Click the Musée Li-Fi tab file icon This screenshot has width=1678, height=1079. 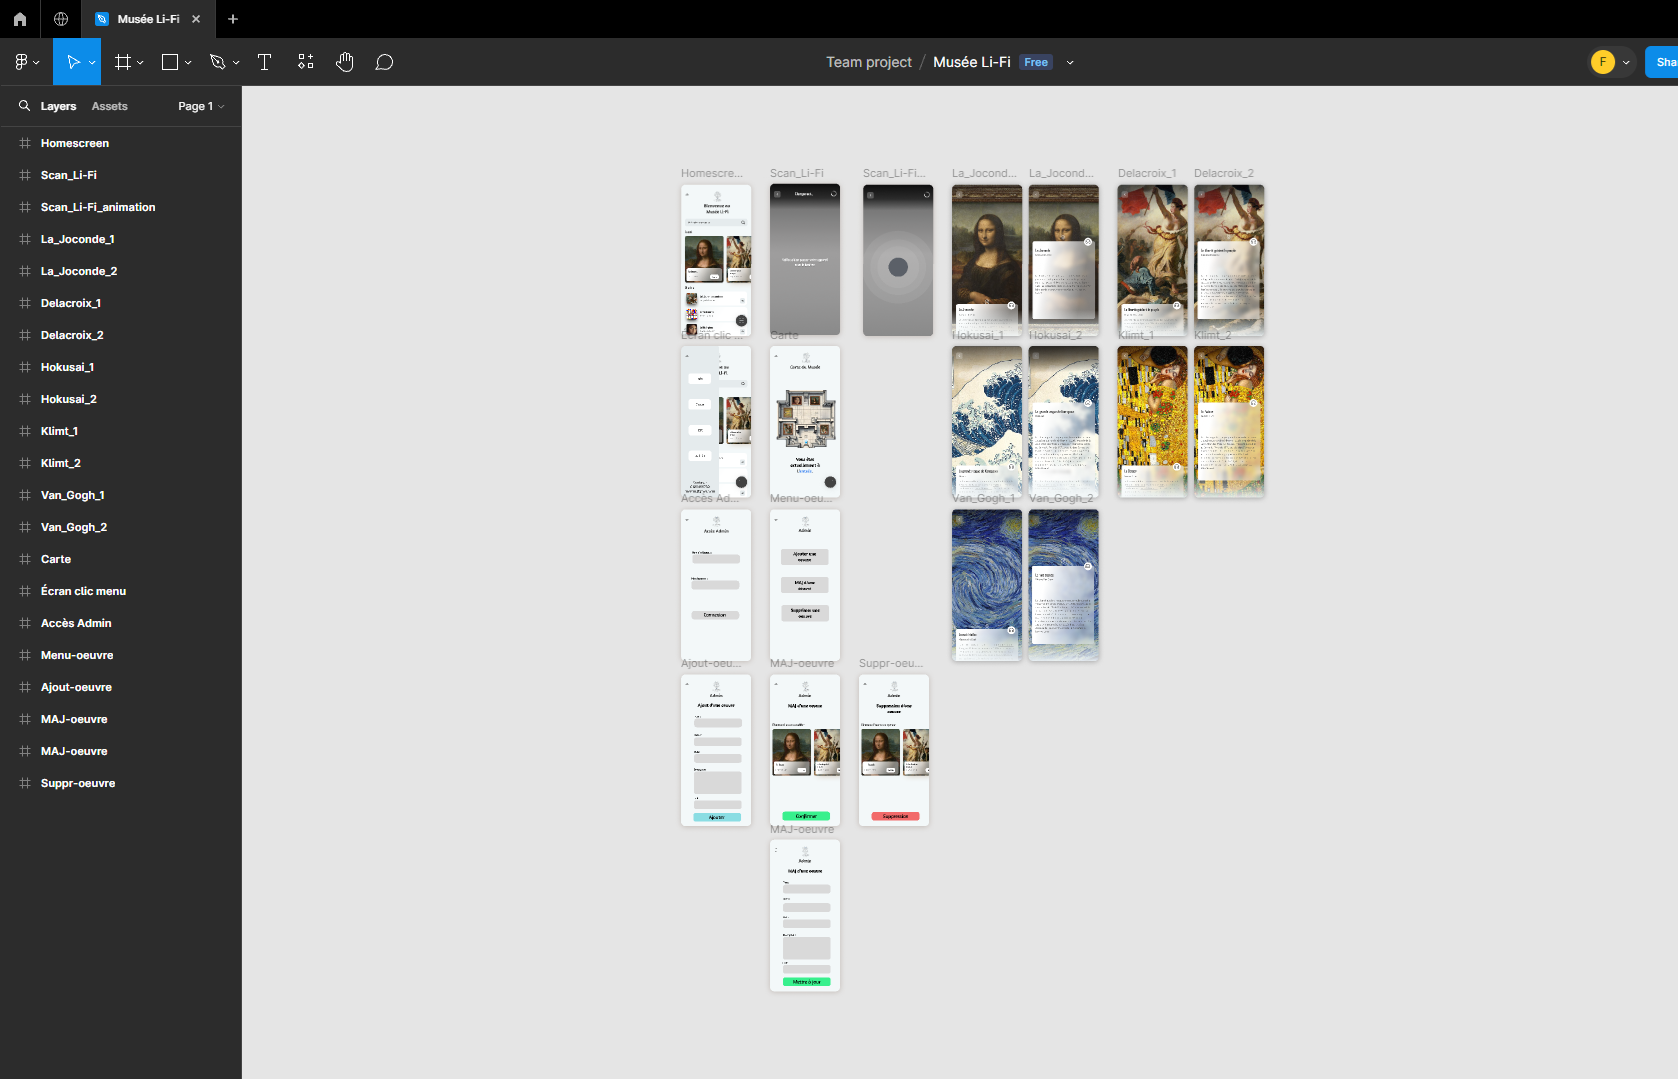[101, 19]
